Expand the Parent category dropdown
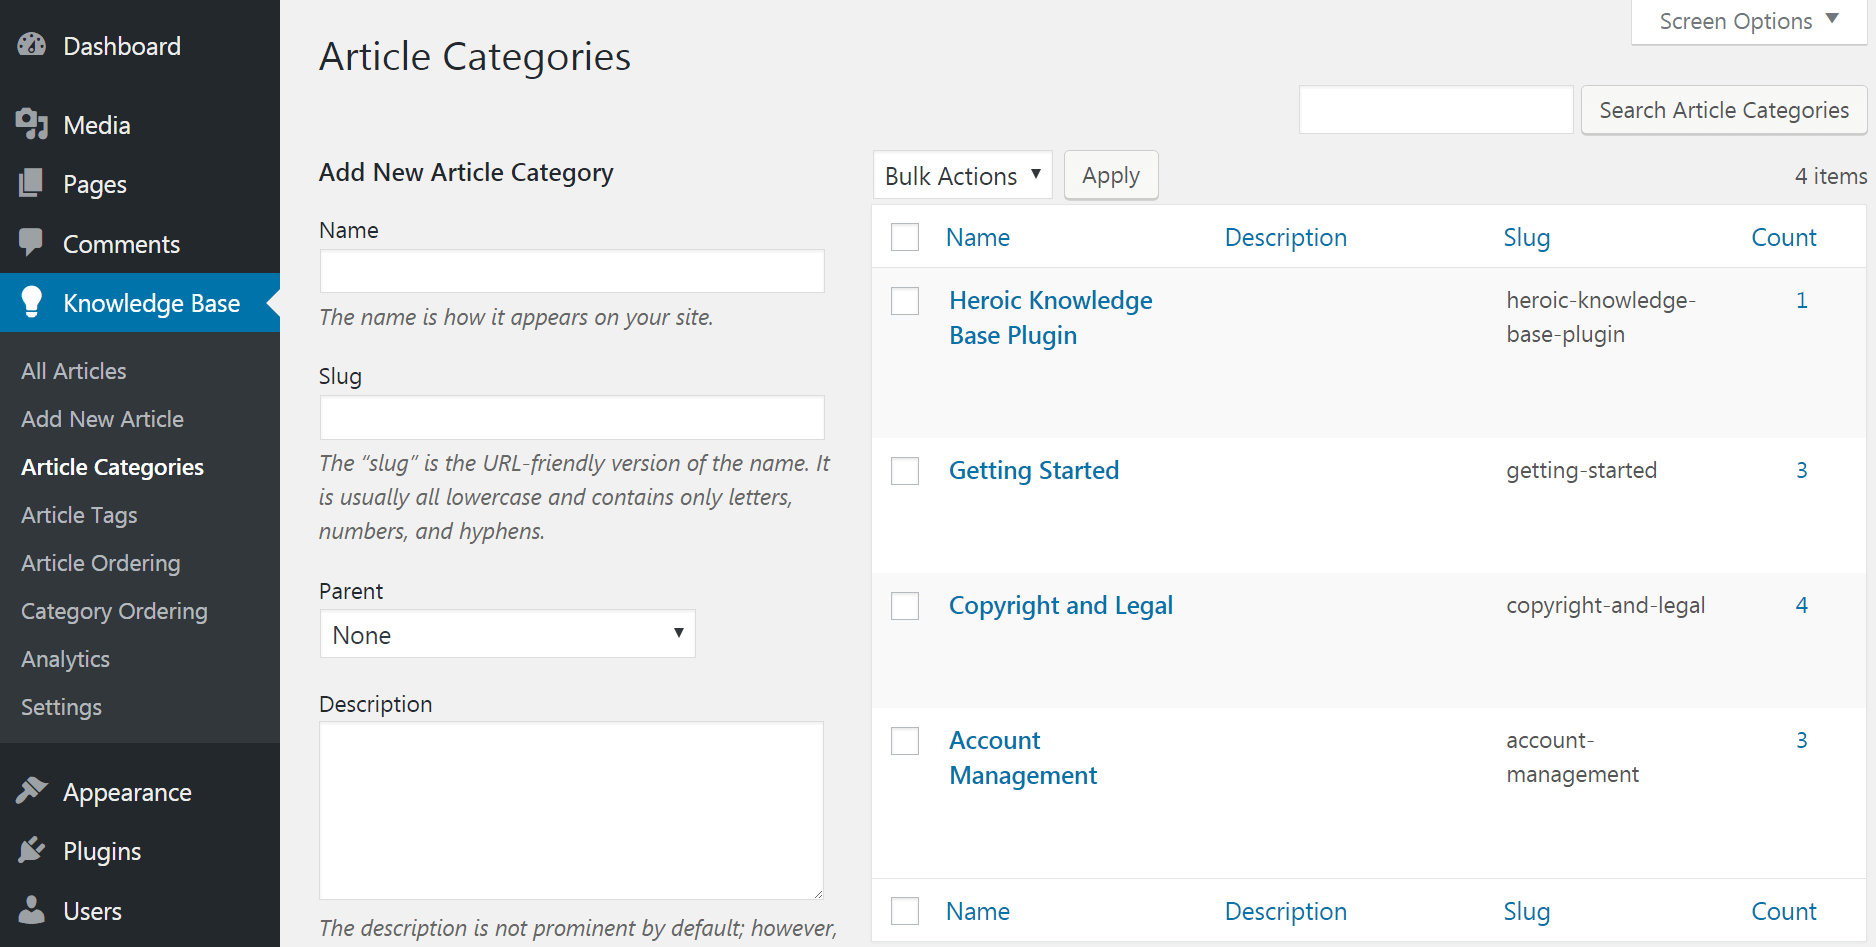 [x=506, y=633]
